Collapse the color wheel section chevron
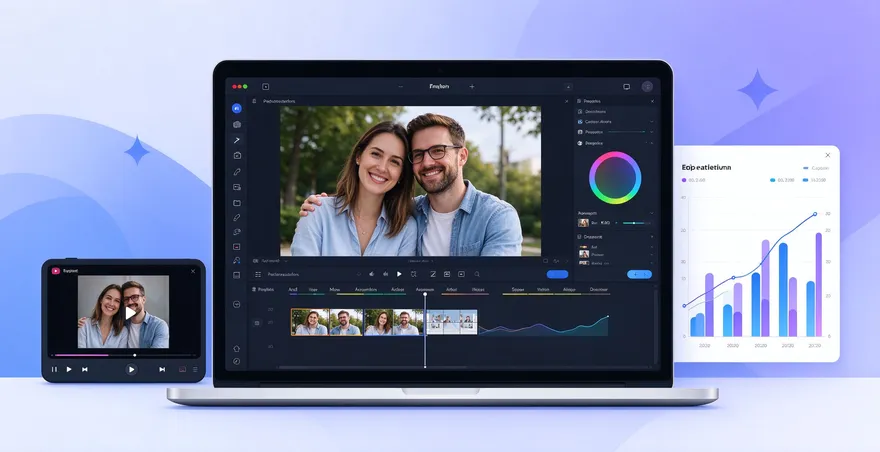 pyautogui.click(x=652, y=143)
